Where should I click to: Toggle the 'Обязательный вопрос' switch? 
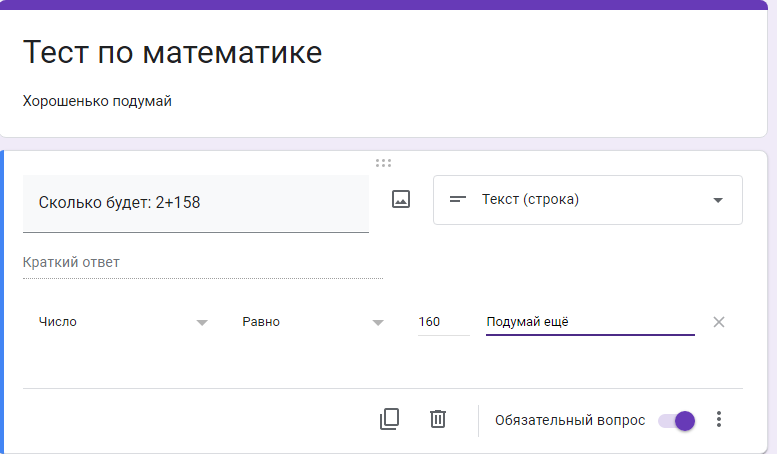(x=677, y=421)
